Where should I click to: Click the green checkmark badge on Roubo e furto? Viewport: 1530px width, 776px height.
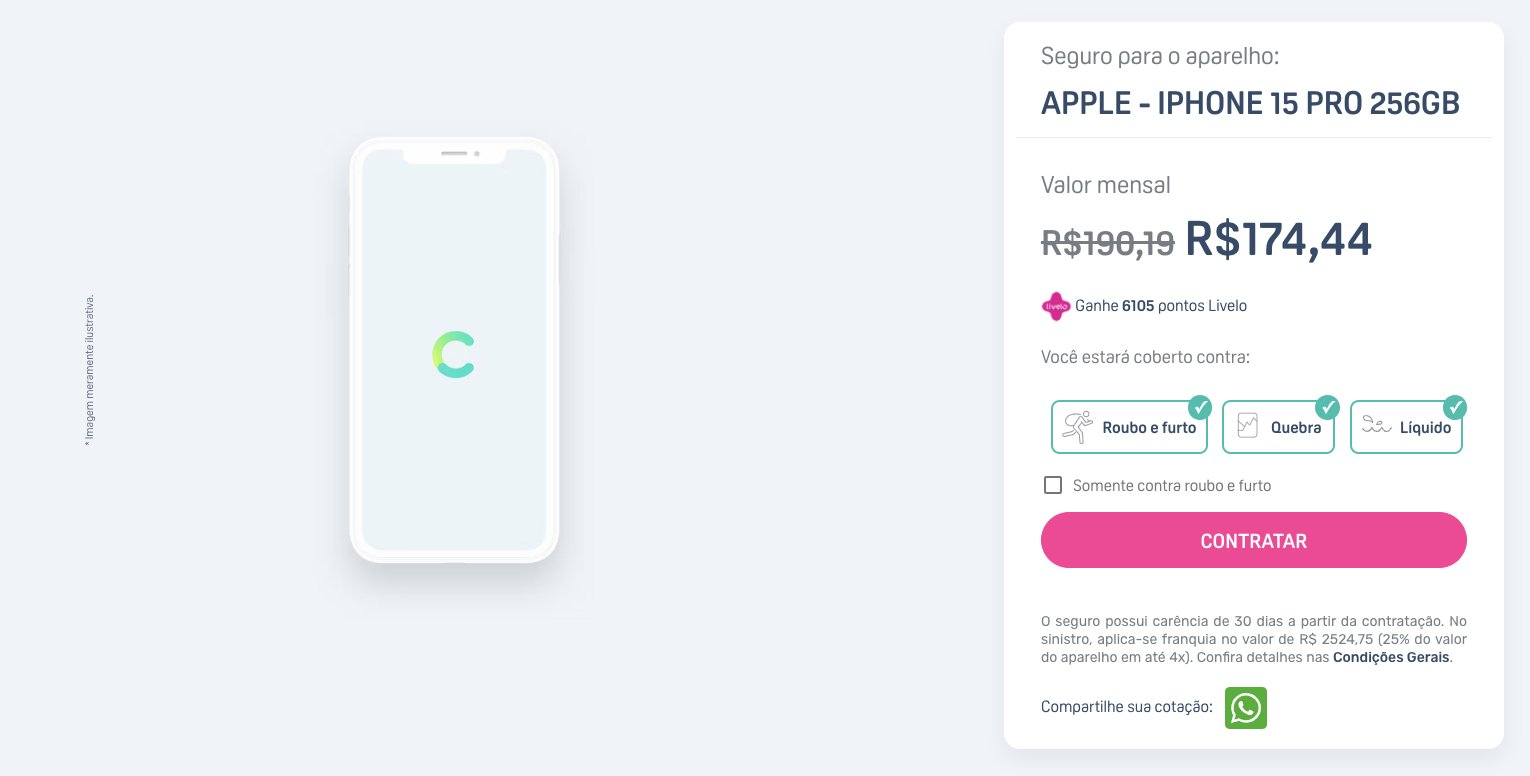pyautogui.click(x=1200, y=407)
